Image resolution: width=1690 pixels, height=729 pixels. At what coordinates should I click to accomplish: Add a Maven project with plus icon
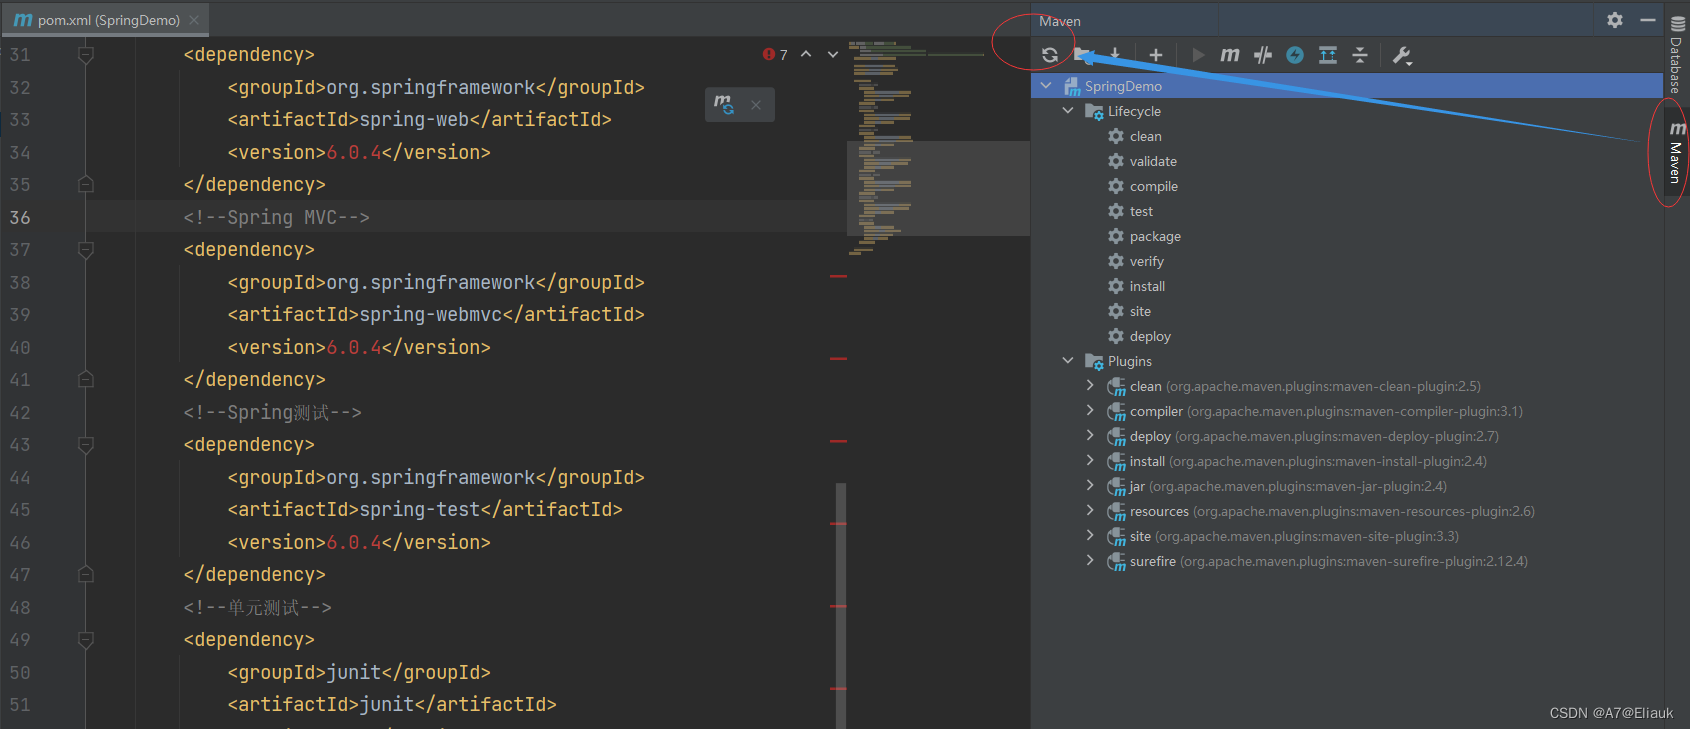coord(1156,55)
